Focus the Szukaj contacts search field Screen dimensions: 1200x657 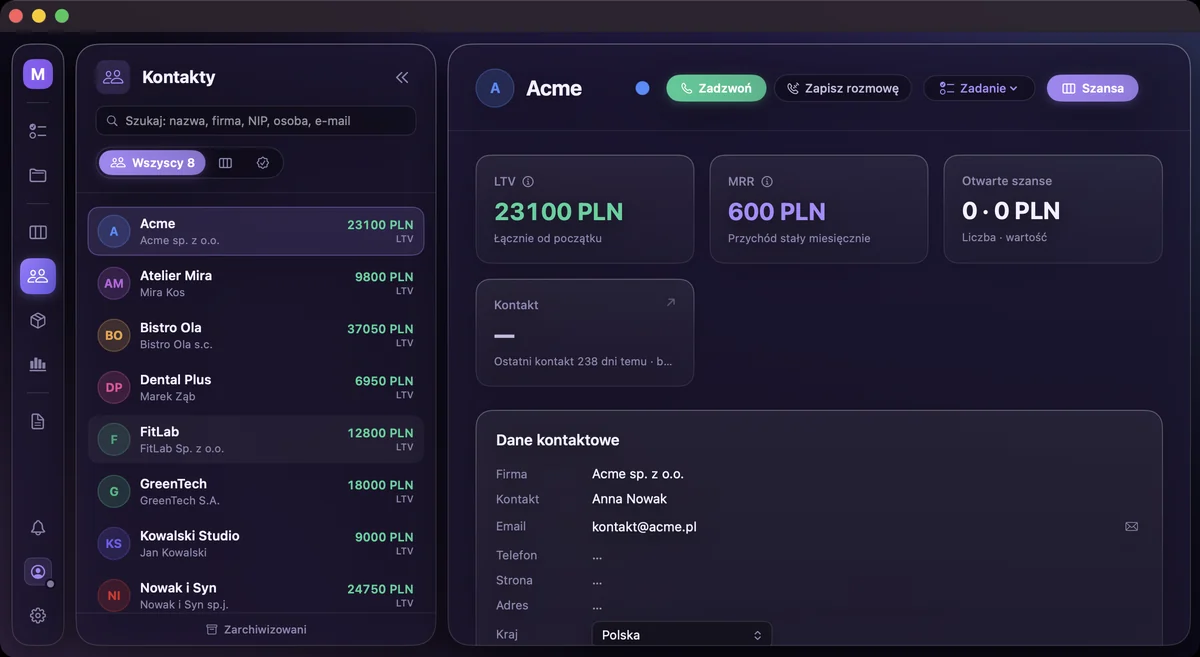click(x=256, y=121)
